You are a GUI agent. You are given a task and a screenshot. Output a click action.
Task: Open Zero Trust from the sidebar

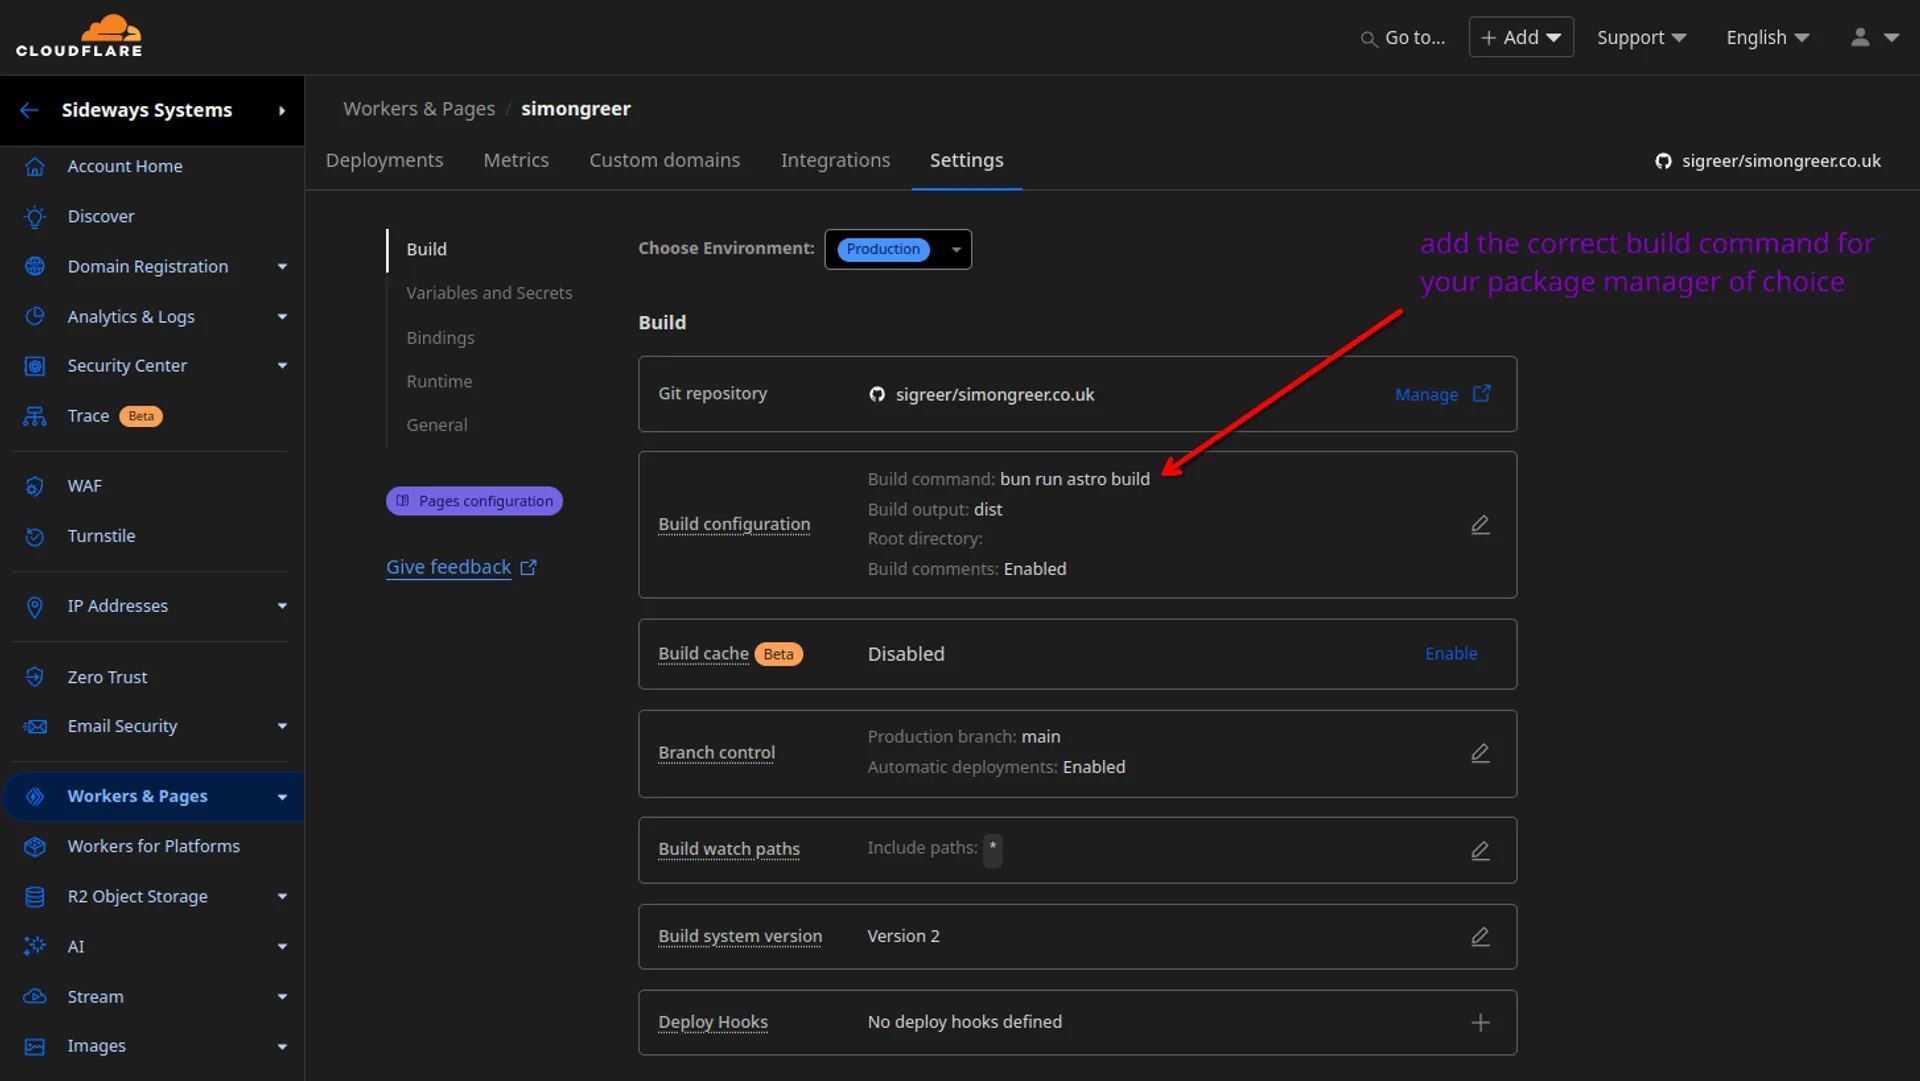pos(35,677)
